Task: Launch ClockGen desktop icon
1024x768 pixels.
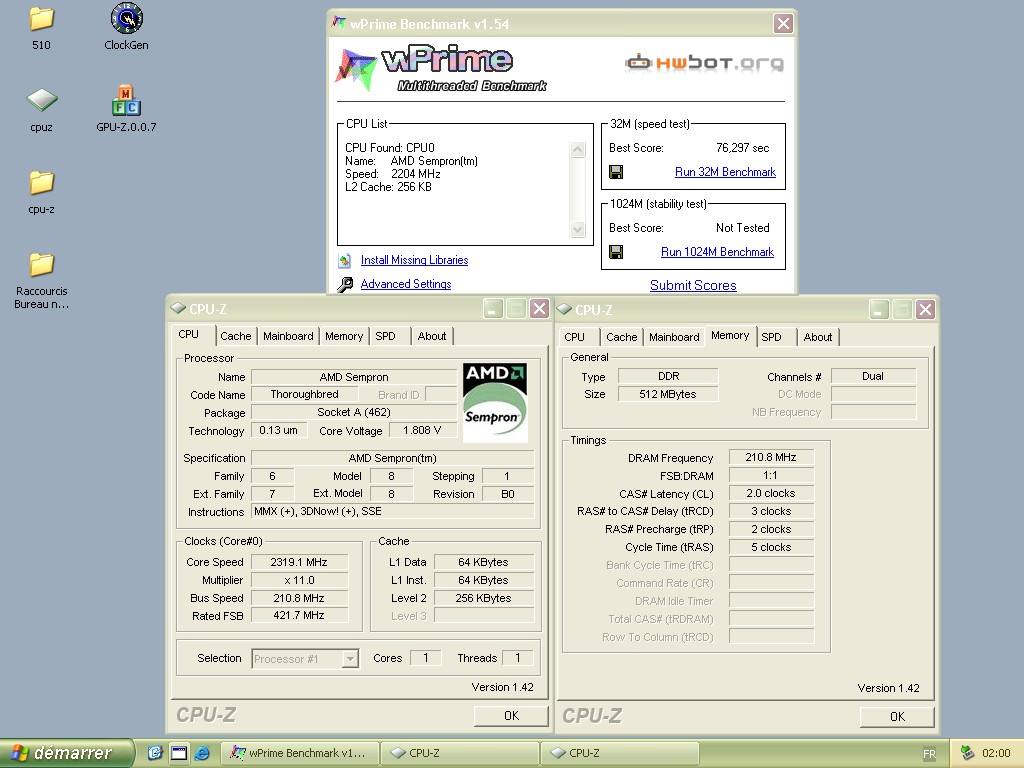Action: coord(127,18)
